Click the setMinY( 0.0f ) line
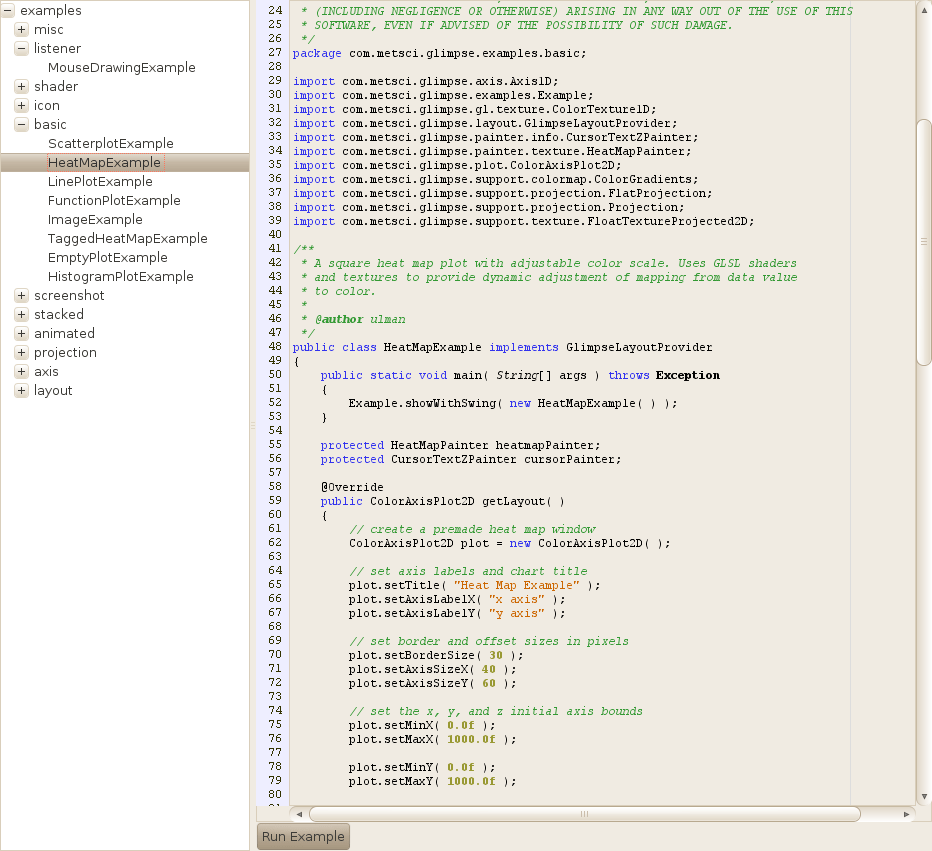This screenshot has width=932, height=851. tap(421, 767)
